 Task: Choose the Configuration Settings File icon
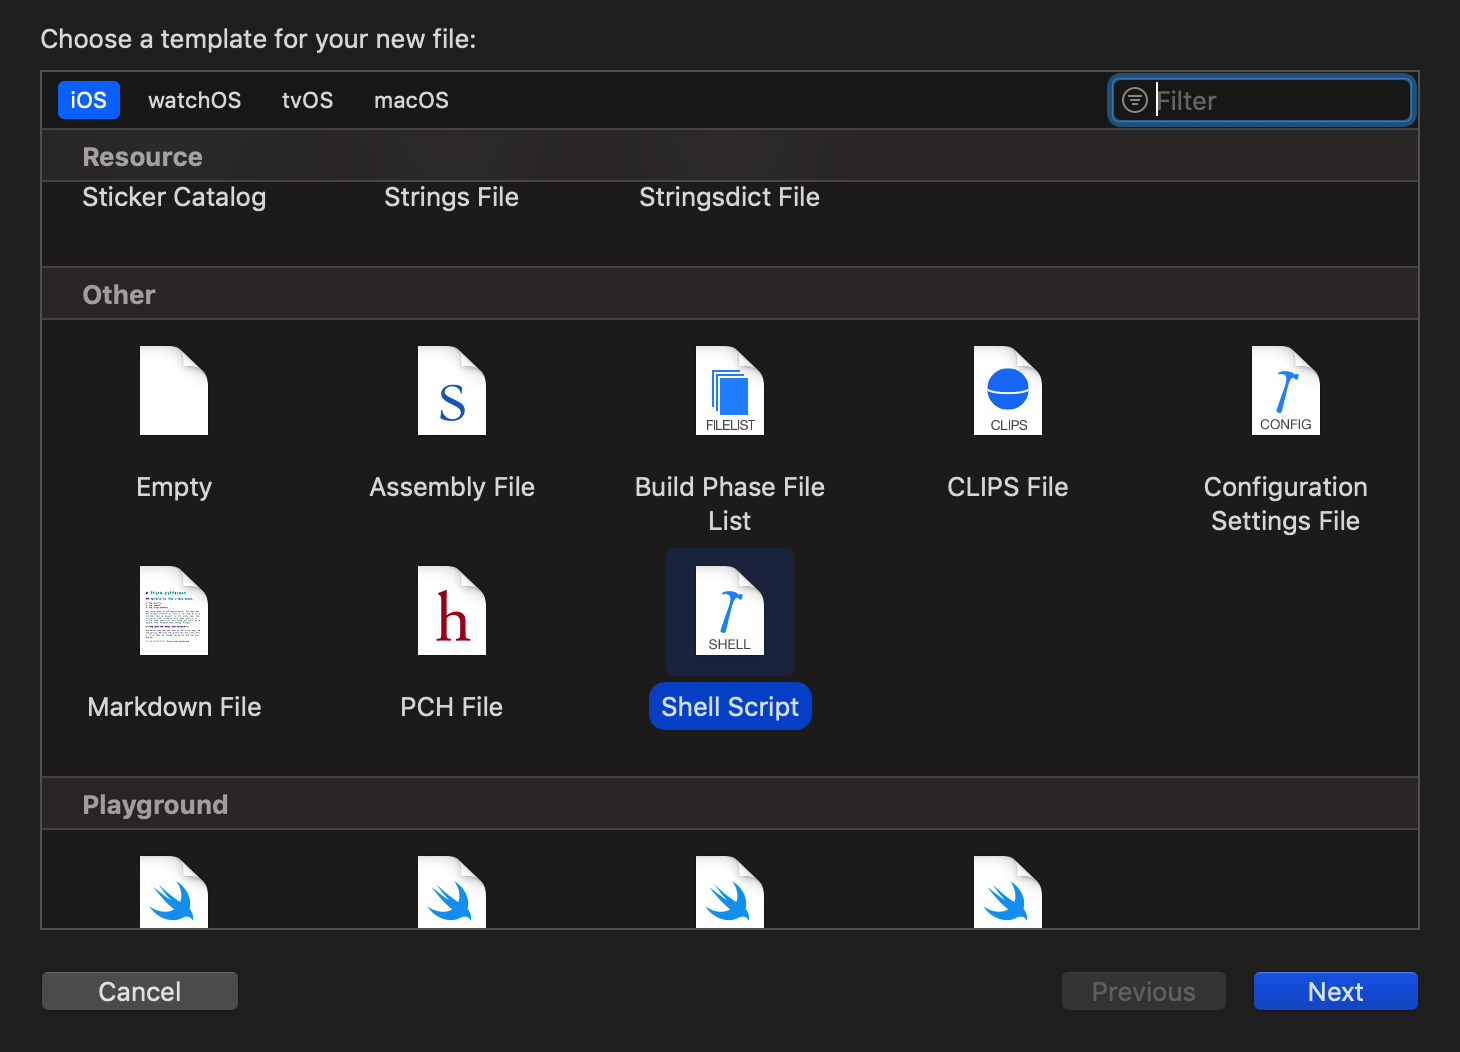pos(1286,391)
